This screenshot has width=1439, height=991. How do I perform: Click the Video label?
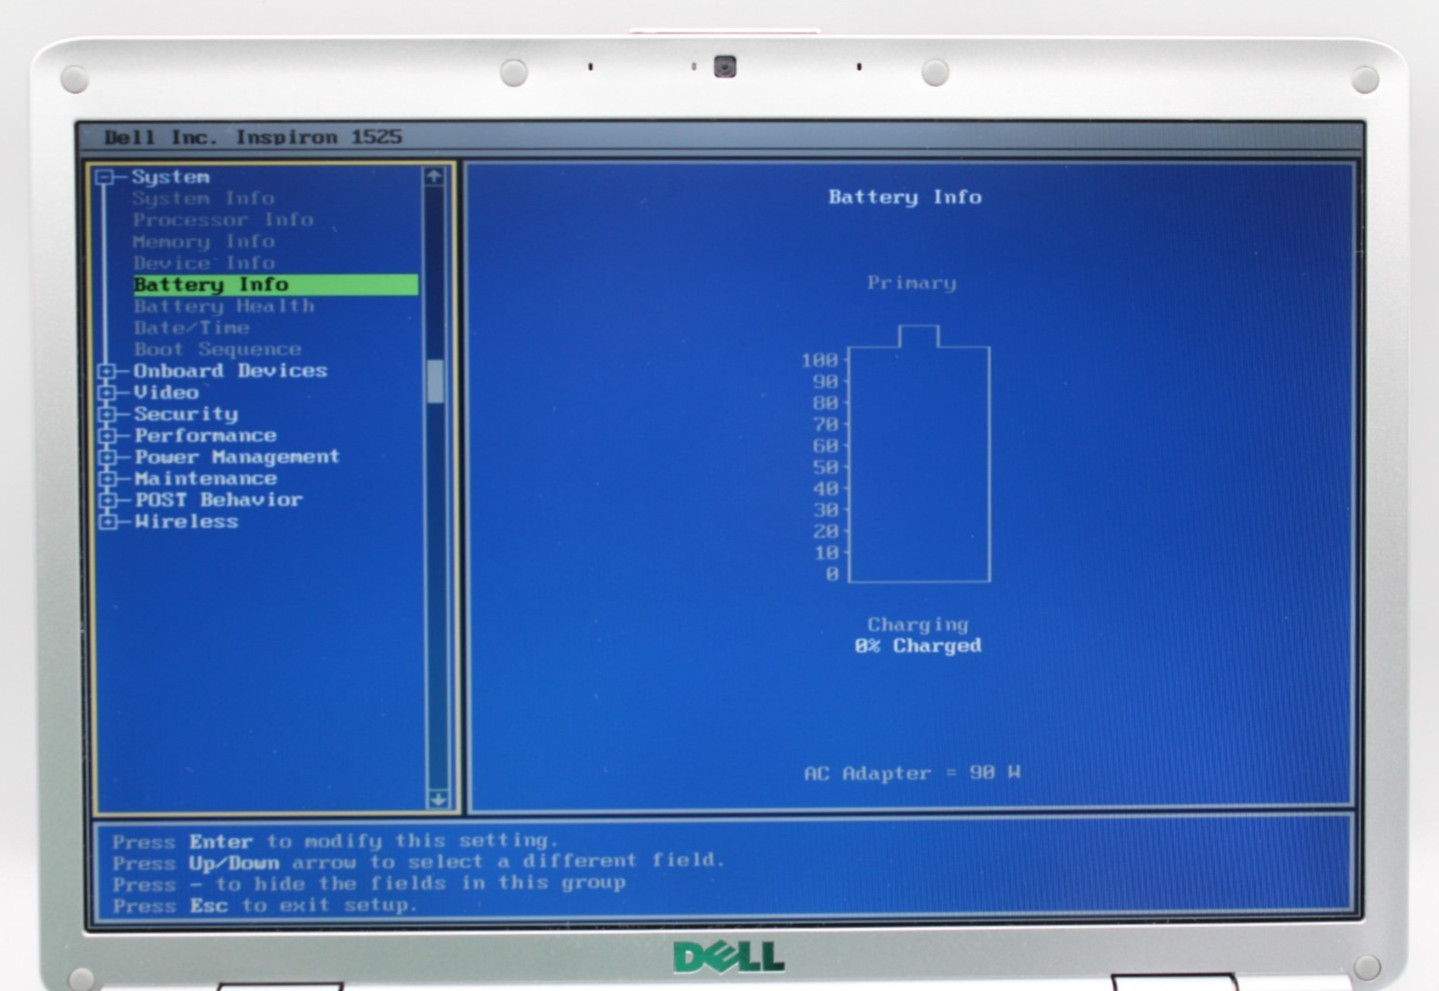(166, 393)
